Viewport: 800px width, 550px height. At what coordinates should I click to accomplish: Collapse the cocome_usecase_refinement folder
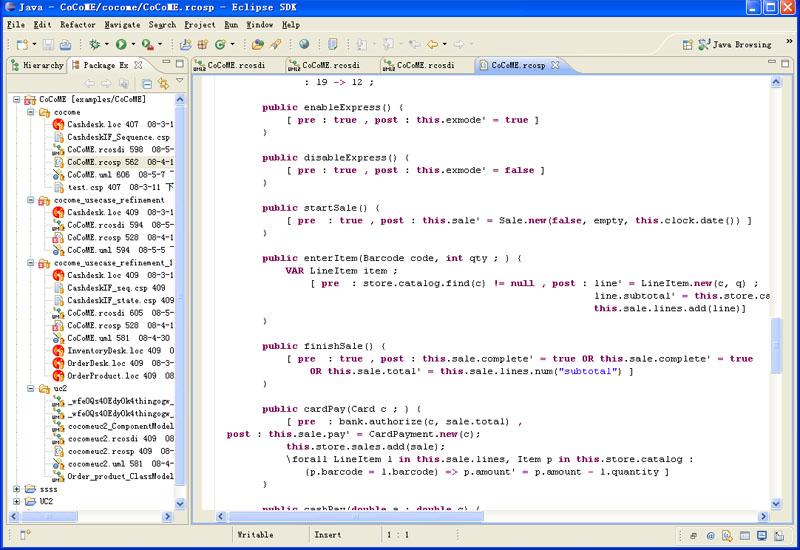[x=31, y=200]
